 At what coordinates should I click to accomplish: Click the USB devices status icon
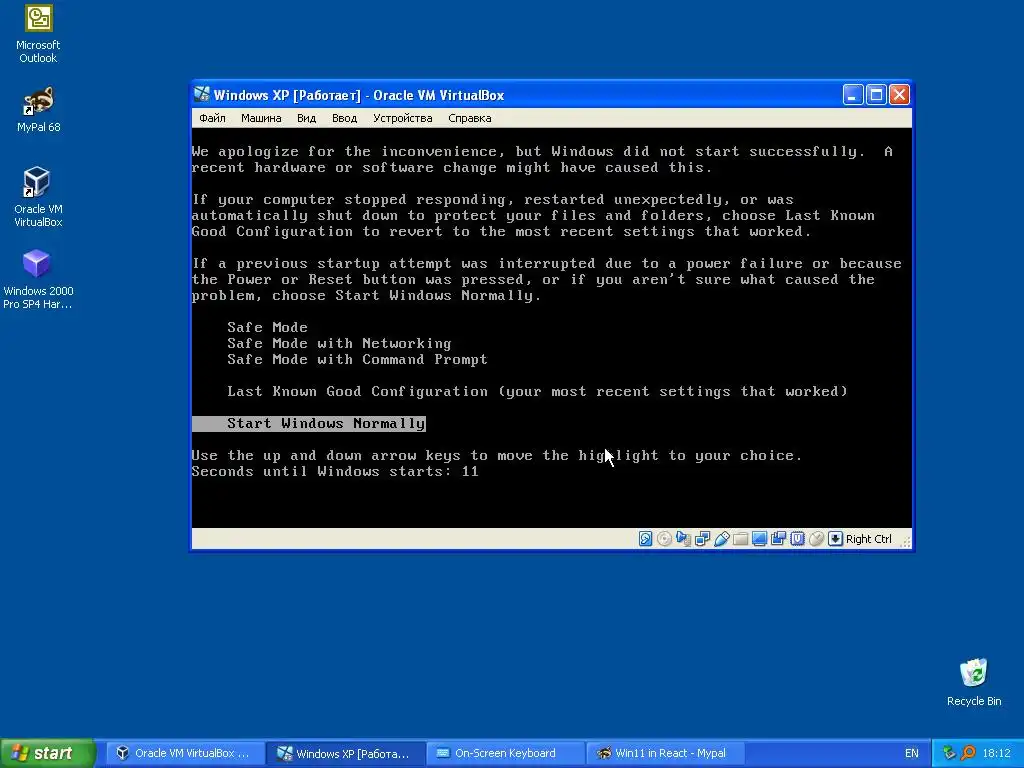click(x=722, y=539)
